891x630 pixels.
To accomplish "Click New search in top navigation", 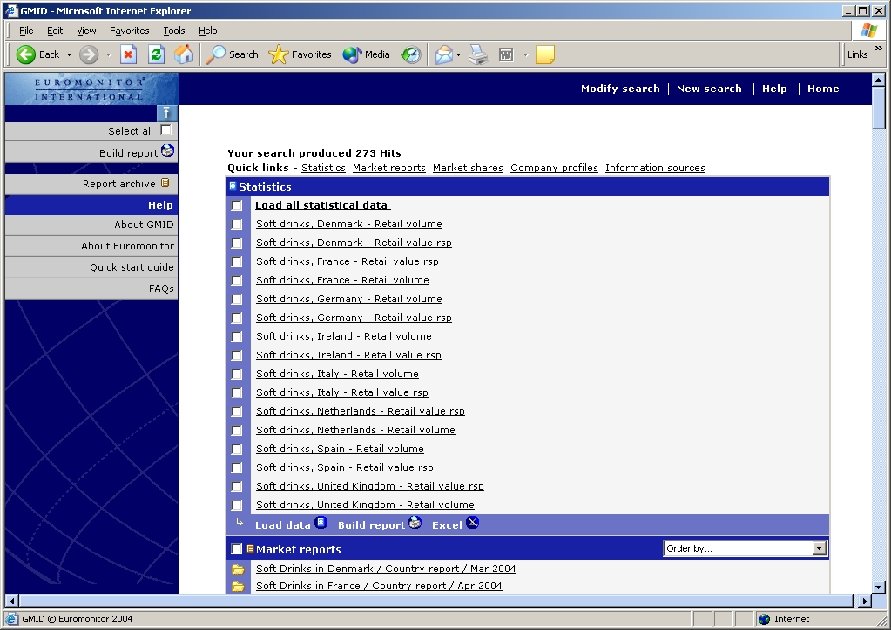I will click(709, 89).
